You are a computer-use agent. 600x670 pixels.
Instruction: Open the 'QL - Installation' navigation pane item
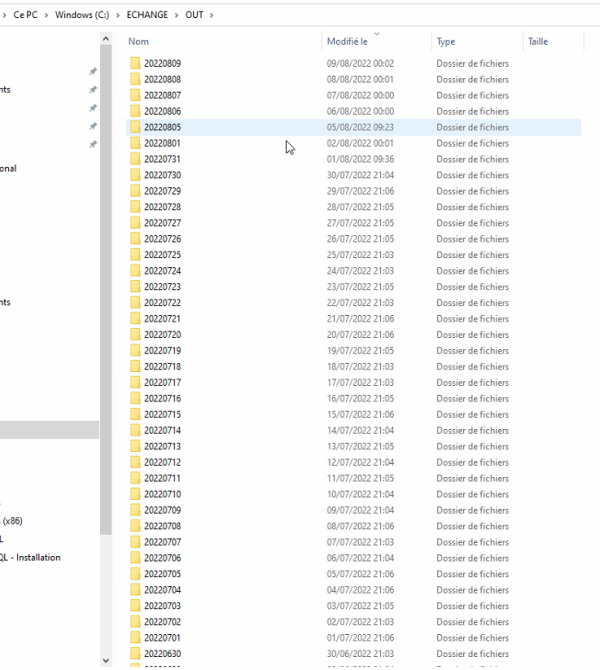coord(32,558)
